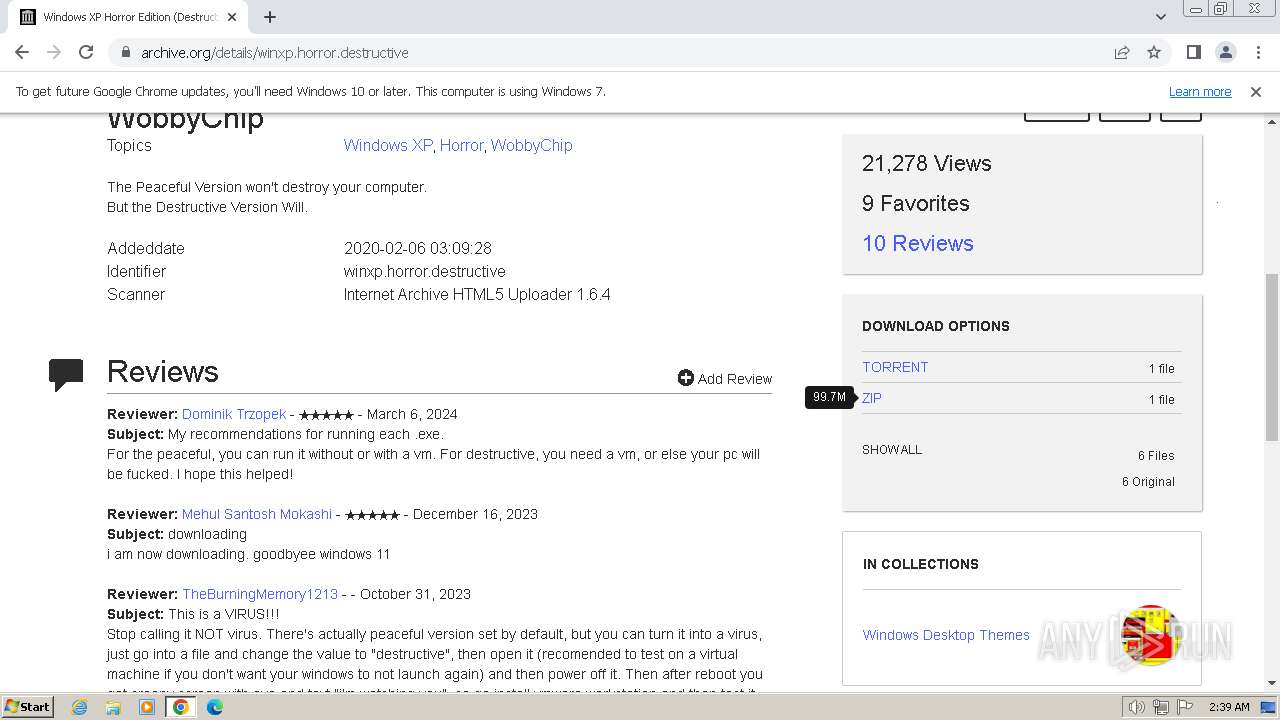Open the Learn more link
The width and height of the screenshot is (1280, 720).
click(1200, 91)
